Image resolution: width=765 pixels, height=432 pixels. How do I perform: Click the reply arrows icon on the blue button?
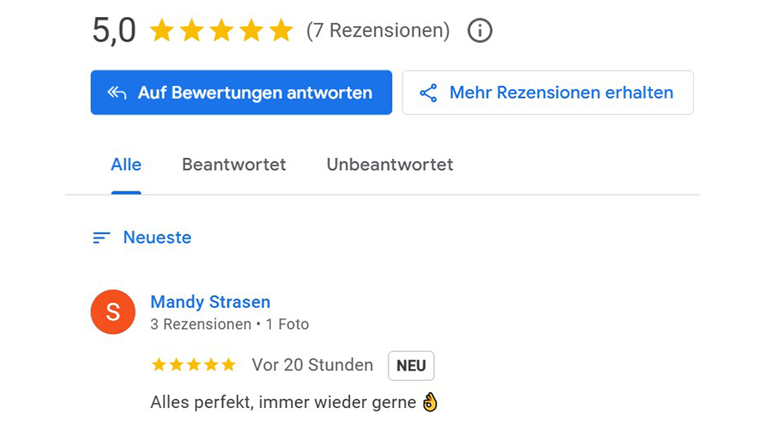point(117,93)
